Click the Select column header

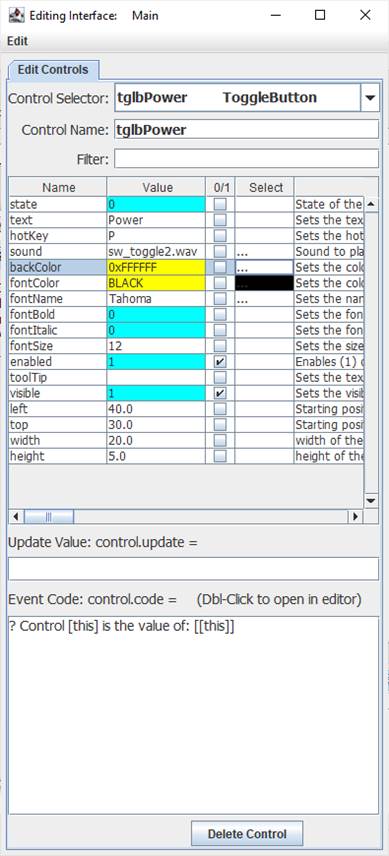[x=265, y=187]
